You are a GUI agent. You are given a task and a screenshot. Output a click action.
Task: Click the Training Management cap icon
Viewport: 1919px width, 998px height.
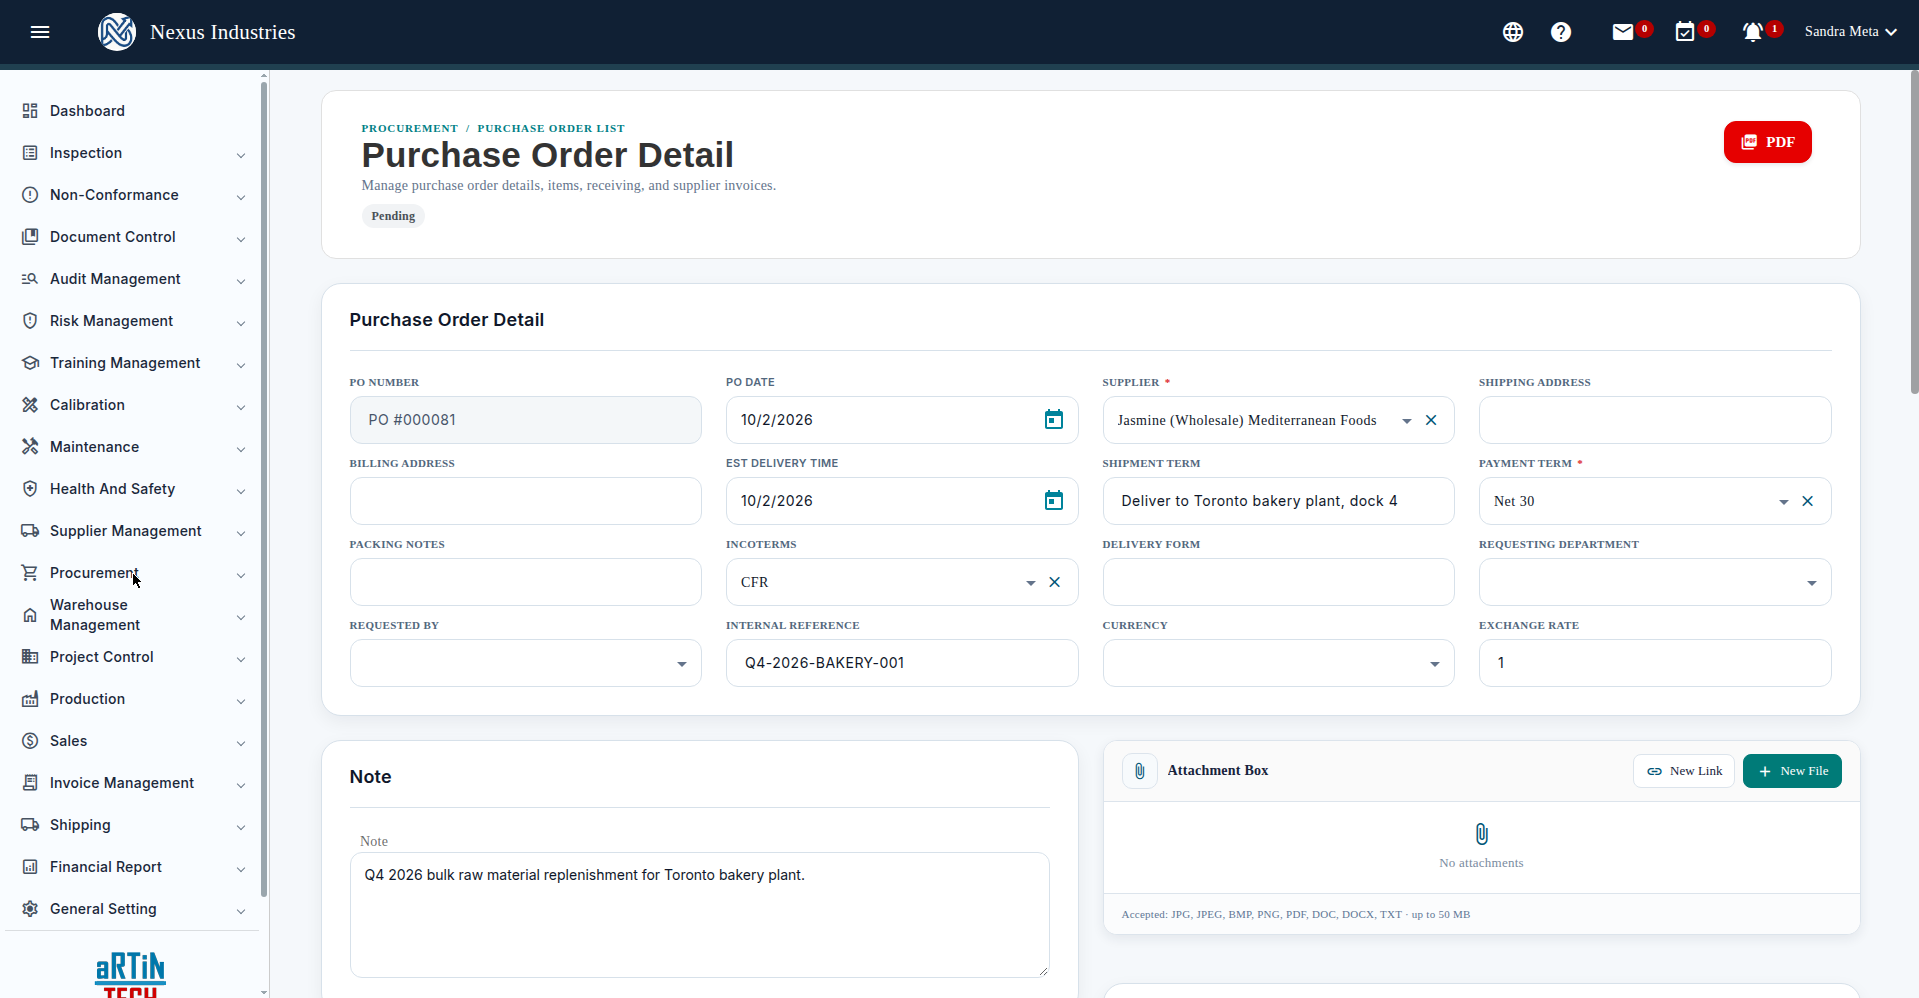pyautogui.click(x=30, y=363)
